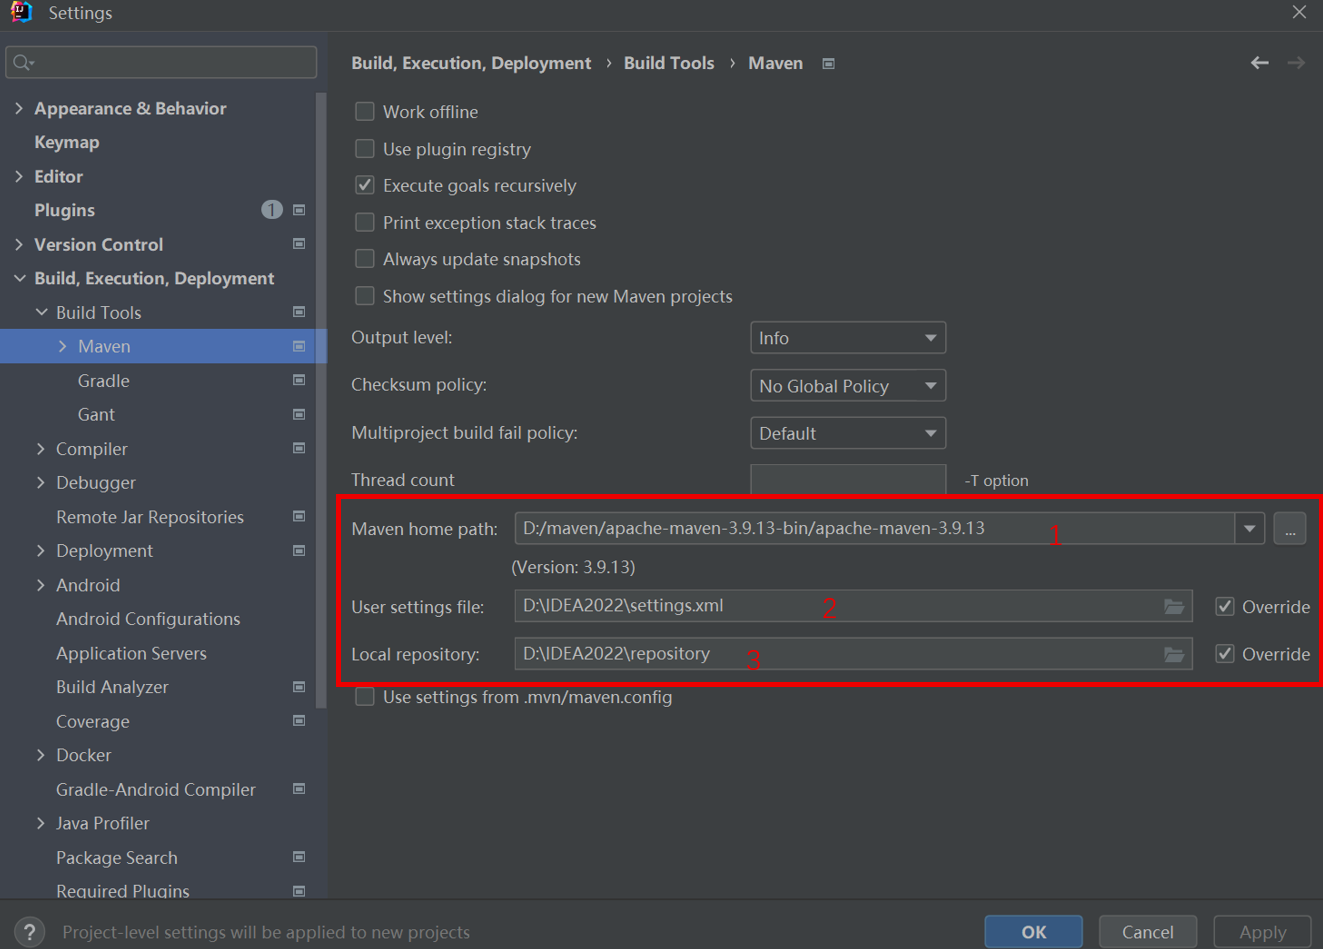The image size is (1323, 949).
Task: Click the Plugins update badge
Action: (271, 210)
